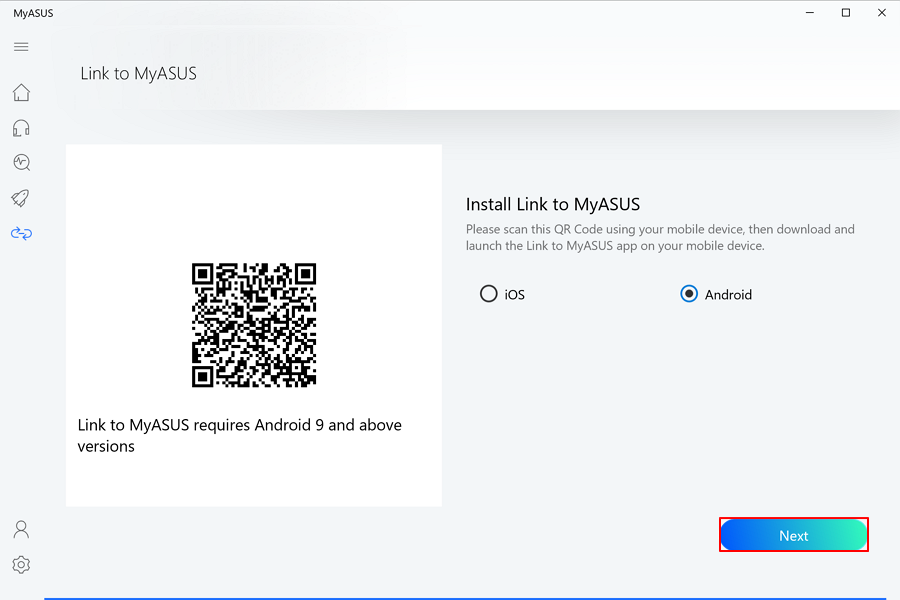Click the Install Link to MyASUS heading
Screen dimensions: 900x600
click(553, 204)
